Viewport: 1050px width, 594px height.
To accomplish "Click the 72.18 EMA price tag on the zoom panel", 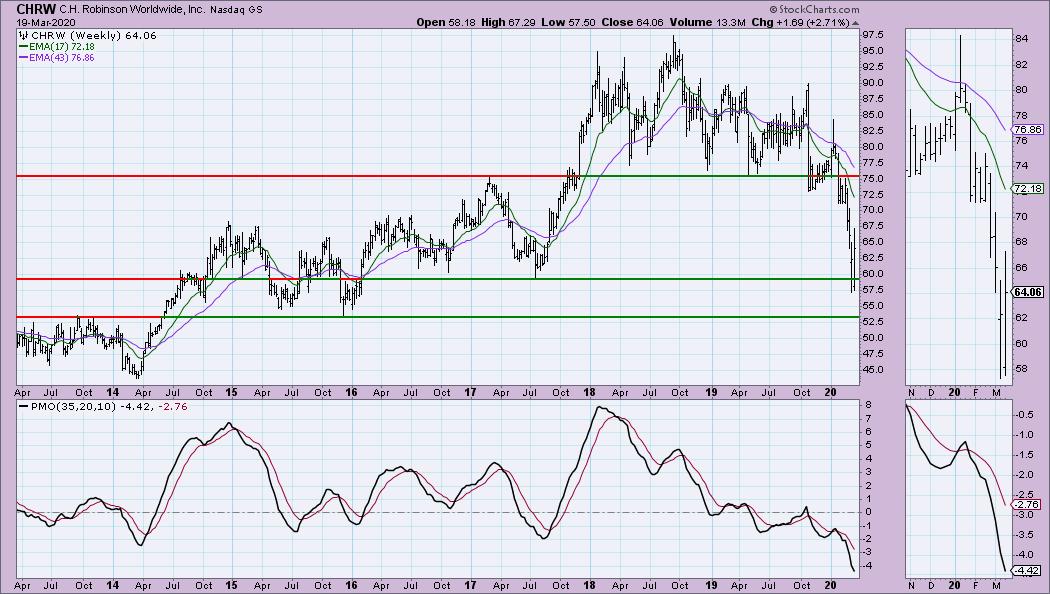I will (x=1028, y=189).
